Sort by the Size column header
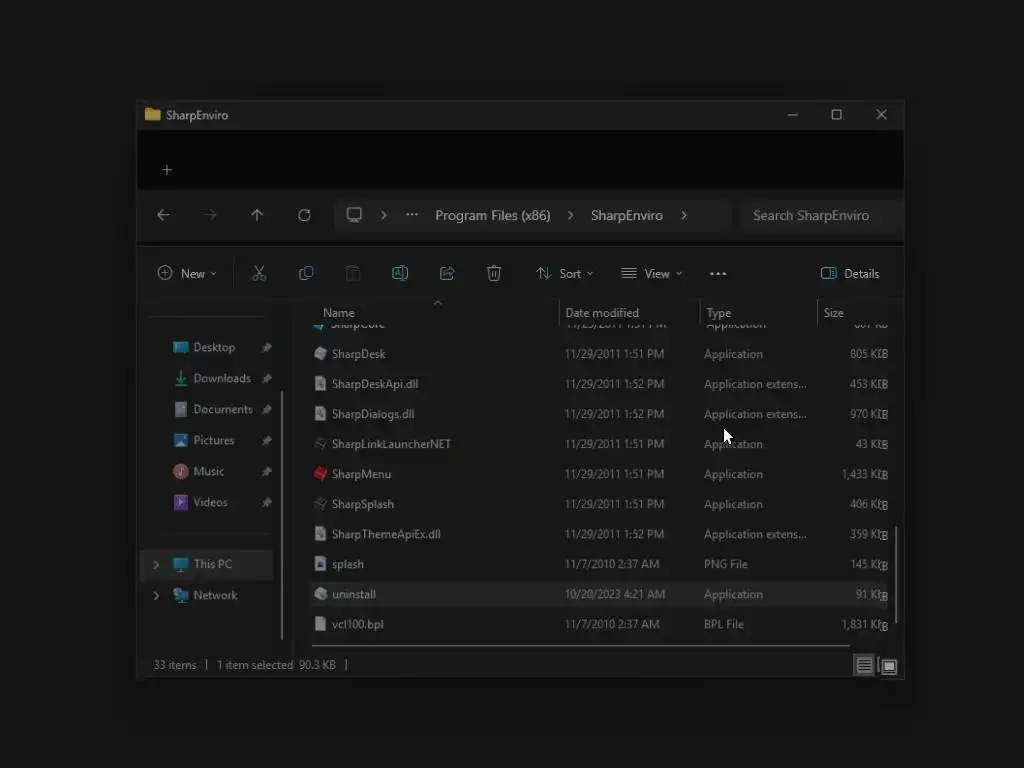Image resolution: width=1024 pixels, height=768 pixels. click(x=833, y=313)
